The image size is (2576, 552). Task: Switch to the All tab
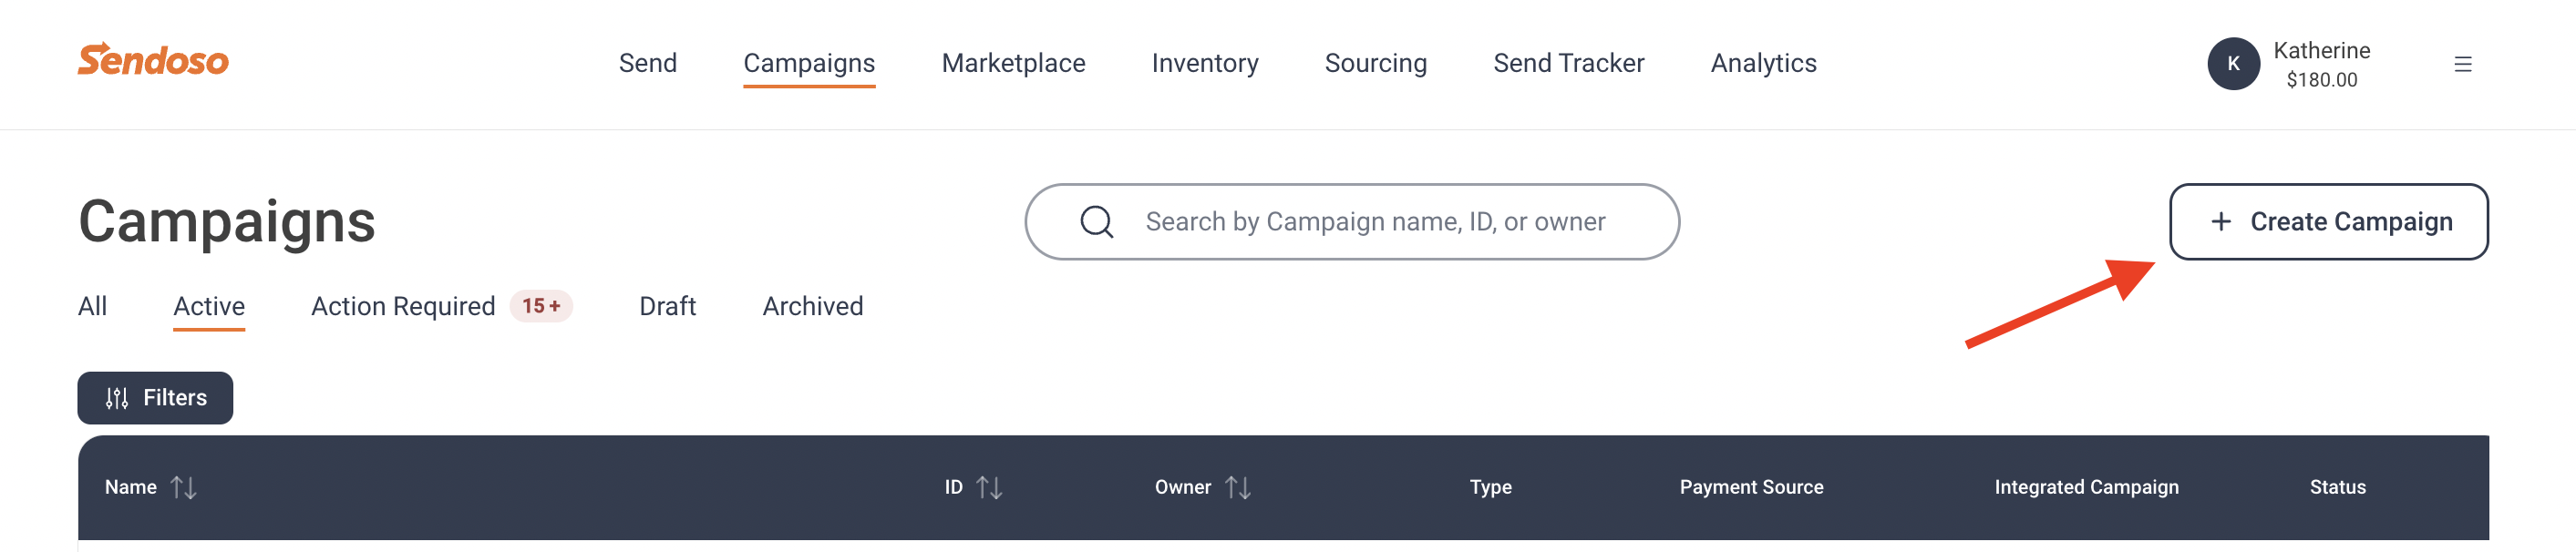[x=92, y=306]
